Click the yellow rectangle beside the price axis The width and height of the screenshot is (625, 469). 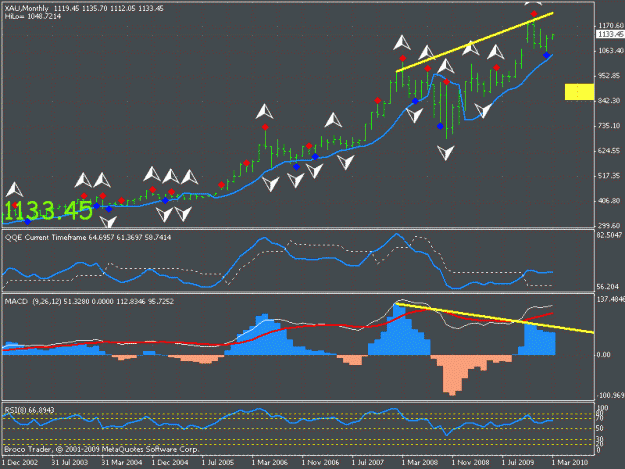point(579,92)
